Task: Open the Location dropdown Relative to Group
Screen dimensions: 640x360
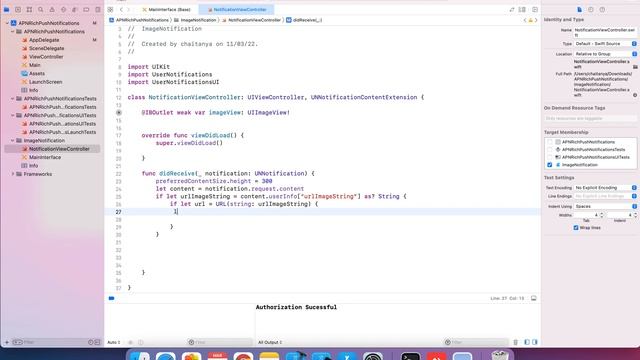Action: pos(605,54)
